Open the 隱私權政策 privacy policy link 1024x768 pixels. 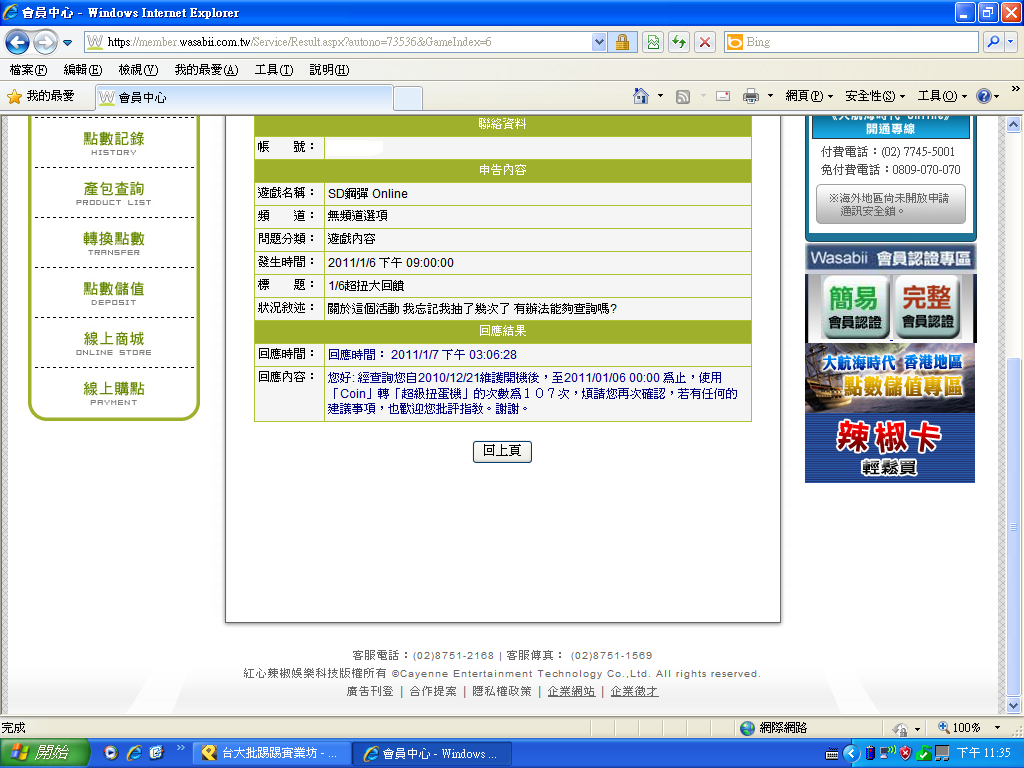[501, 691]
